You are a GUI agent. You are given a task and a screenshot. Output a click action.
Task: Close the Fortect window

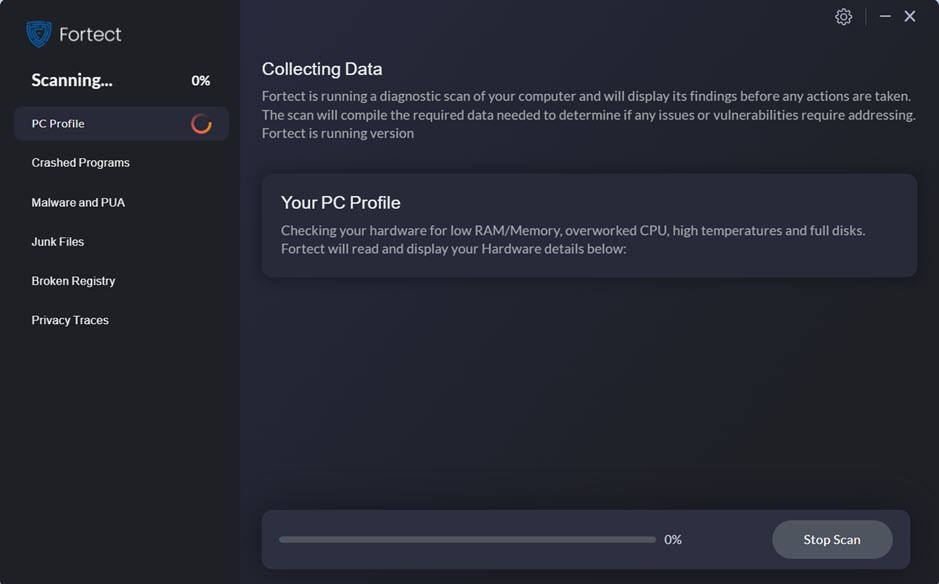click(910, 17)
